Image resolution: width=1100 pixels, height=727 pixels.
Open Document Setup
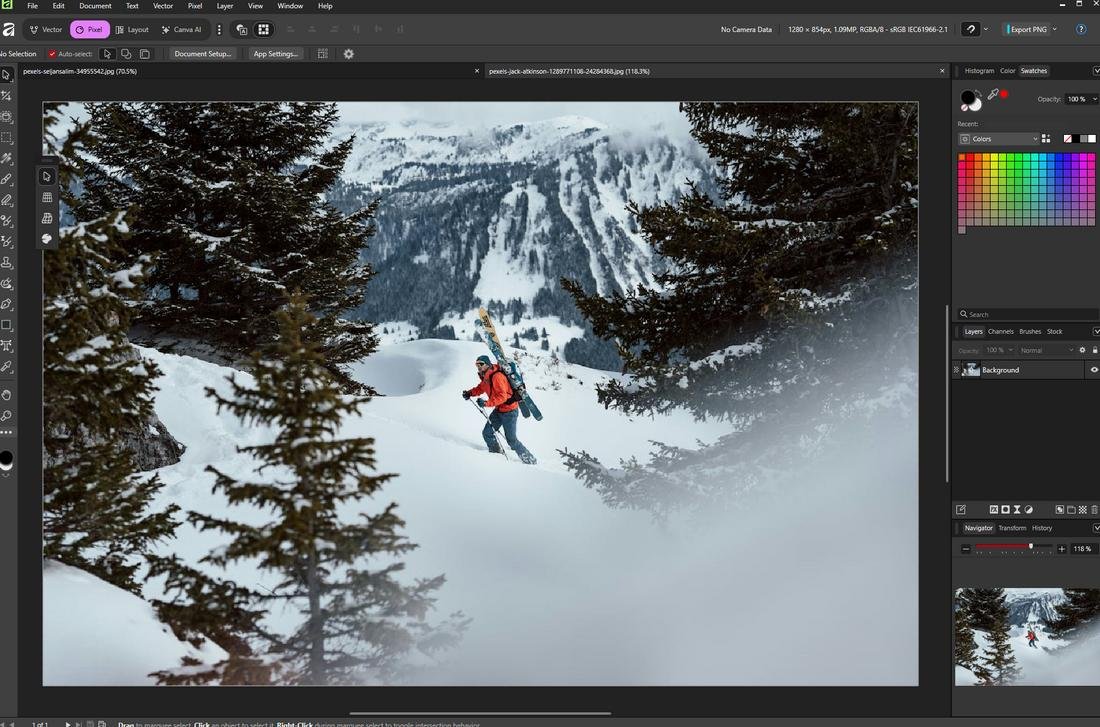point(201,54)
